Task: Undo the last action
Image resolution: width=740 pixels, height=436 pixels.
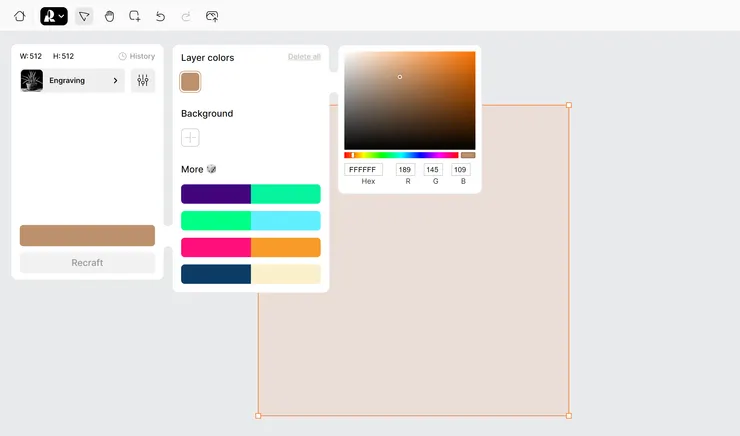Action: (x=160, y=17)
